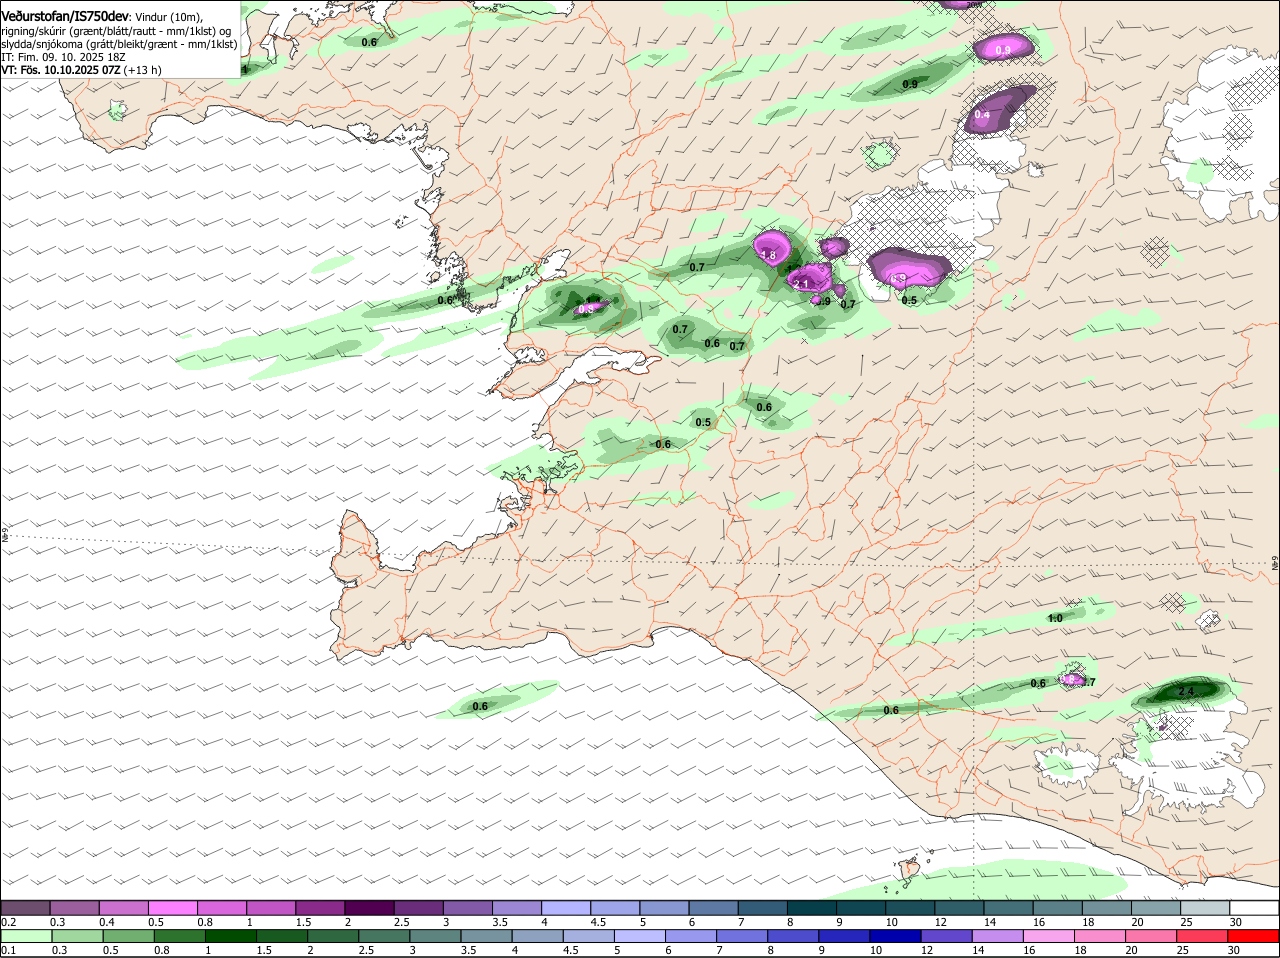
Task: Click the 2.4 value on dark green rain cell
Action: [1186, 691]
